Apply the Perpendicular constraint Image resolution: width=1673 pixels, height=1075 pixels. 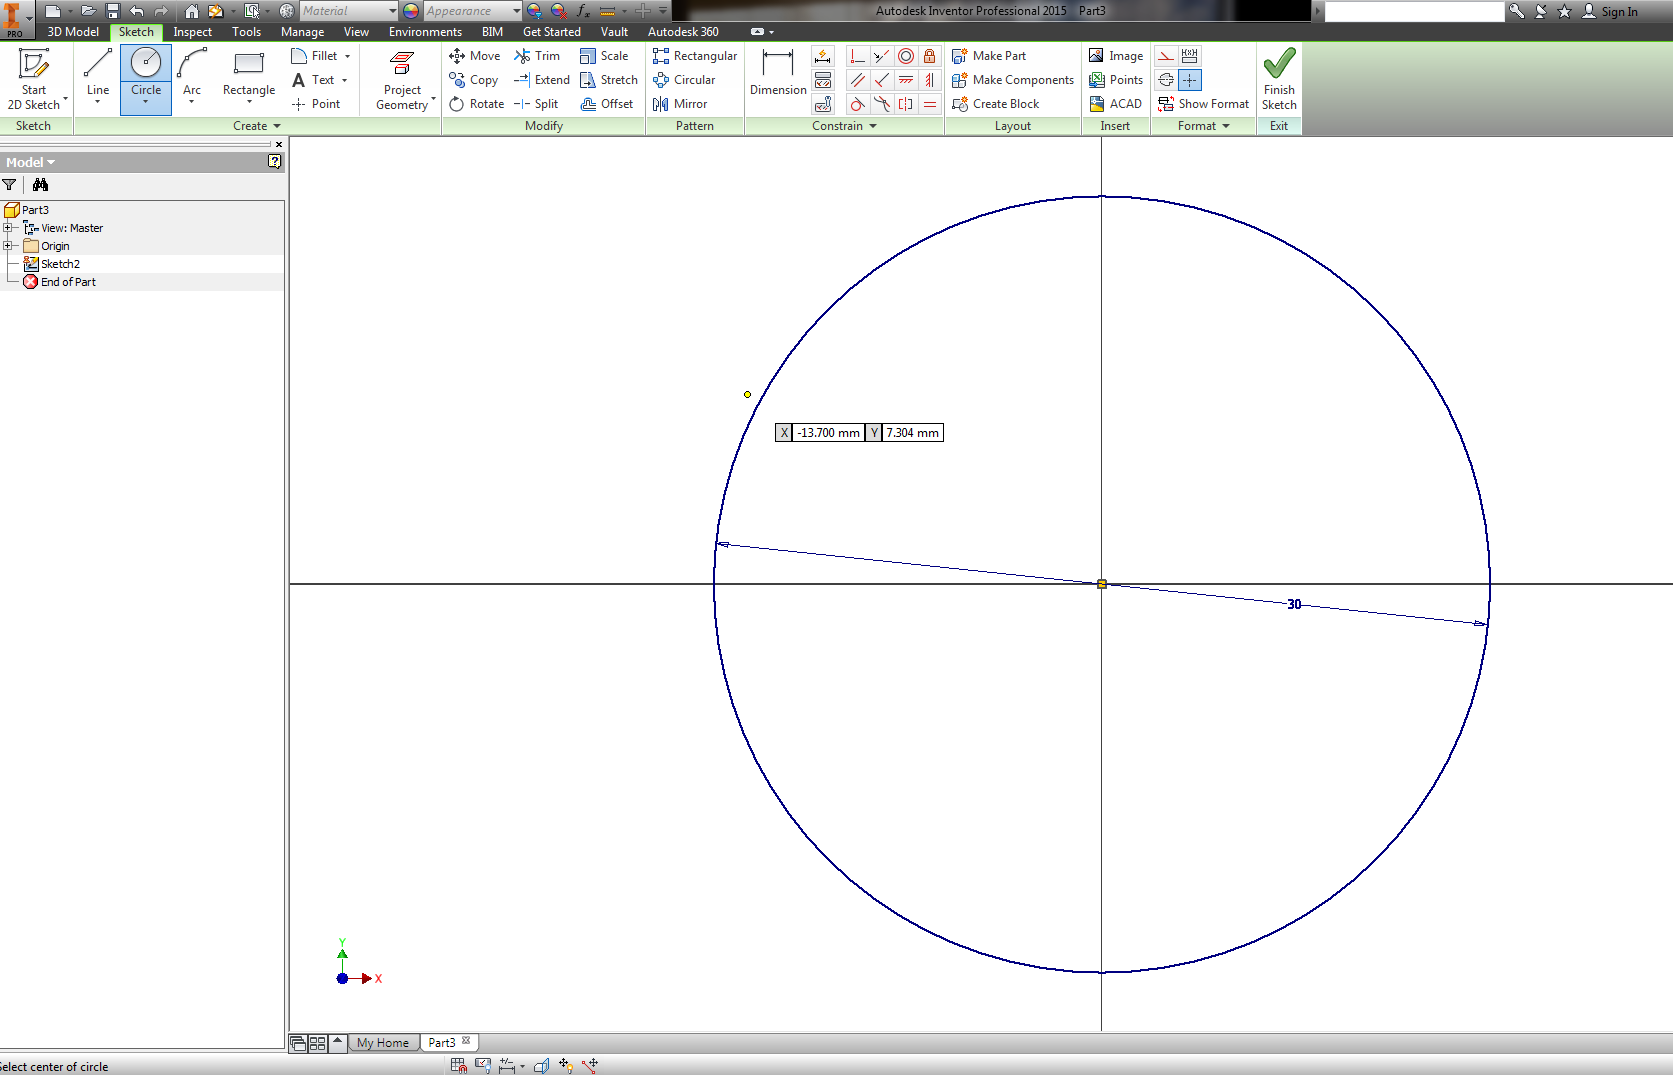[x=882, y=80]
